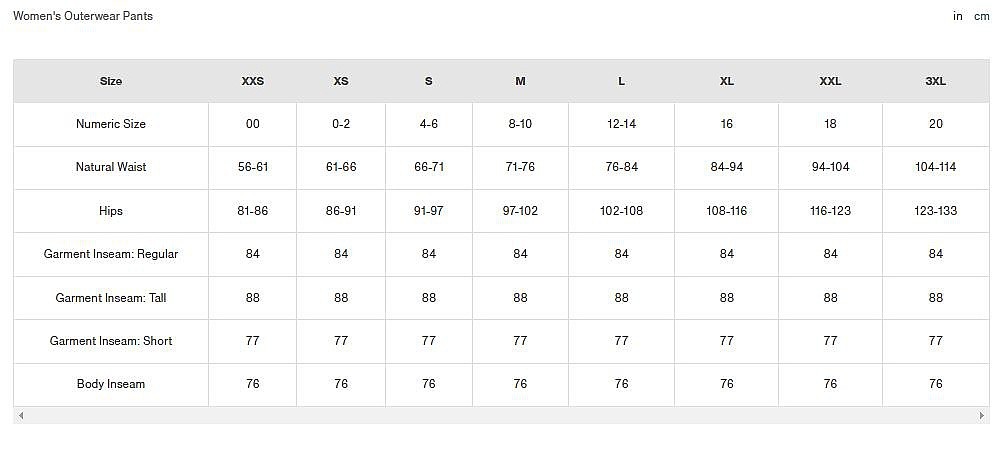Click the Women's Outerwear Pants title
The height and width of the screenshot is (451, 1005).
[x=83, y=16]
